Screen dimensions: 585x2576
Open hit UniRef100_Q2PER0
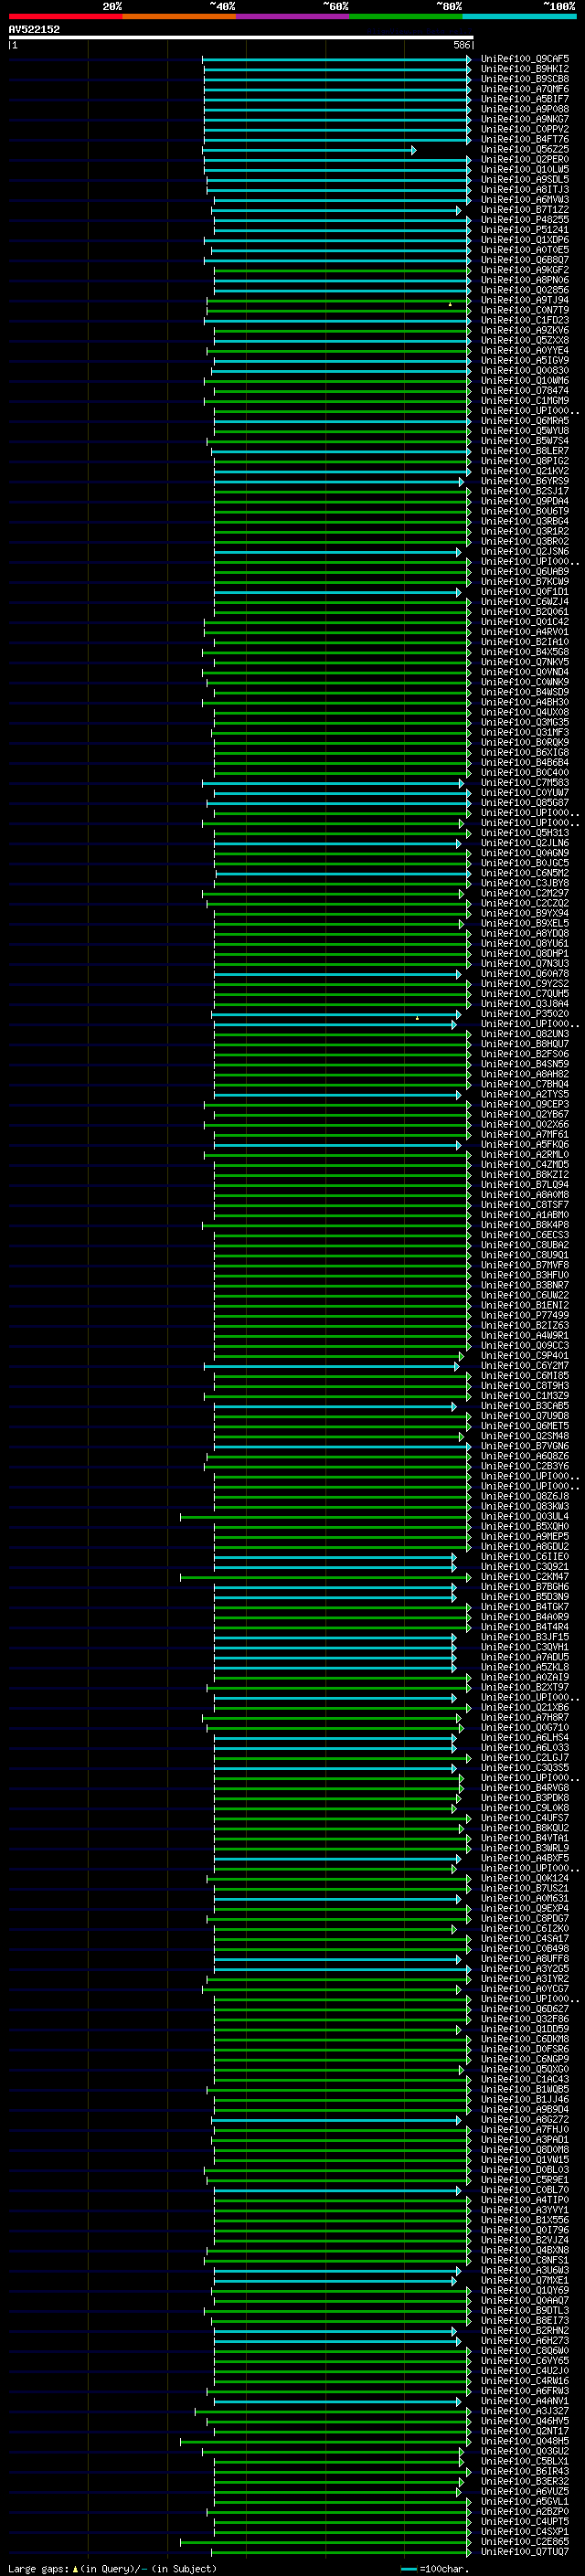coord(525,160)
